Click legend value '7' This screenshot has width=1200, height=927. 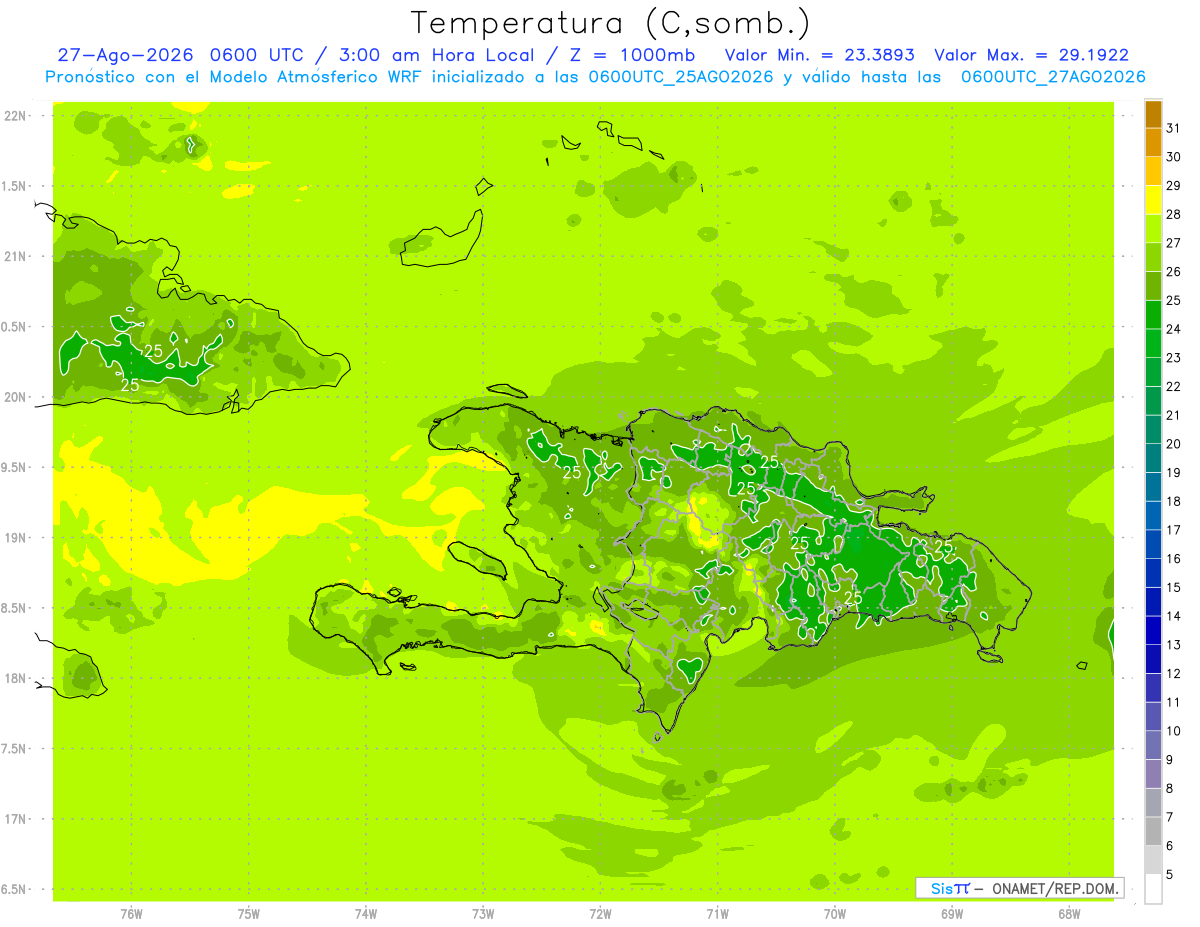tap(1170, 817)
